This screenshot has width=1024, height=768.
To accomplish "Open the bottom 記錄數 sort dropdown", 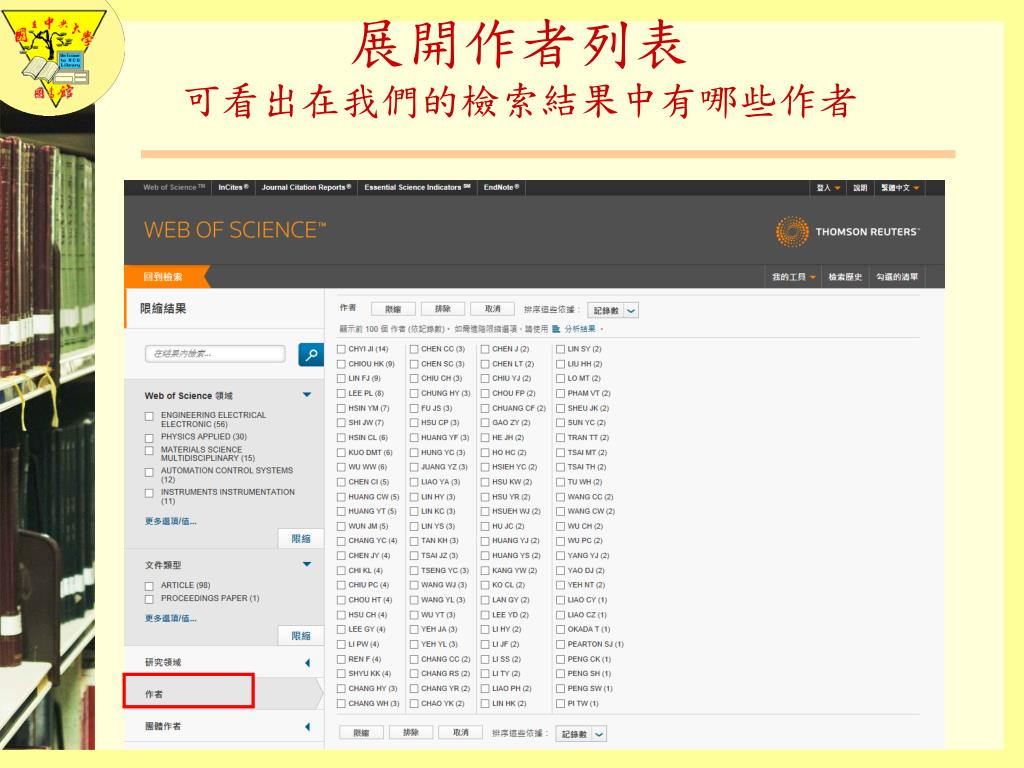I will (581, 734).
